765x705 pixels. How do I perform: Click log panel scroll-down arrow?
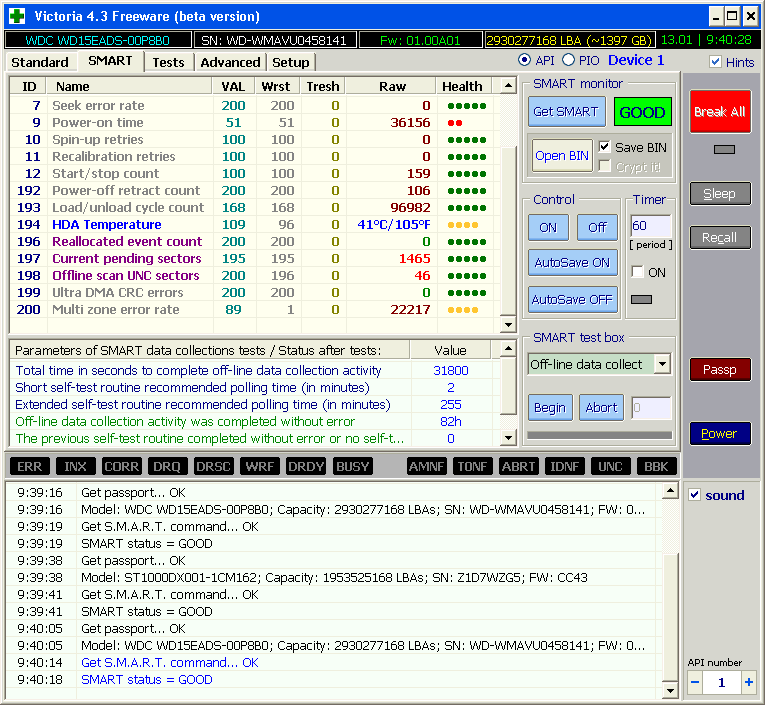click(671, 690)
